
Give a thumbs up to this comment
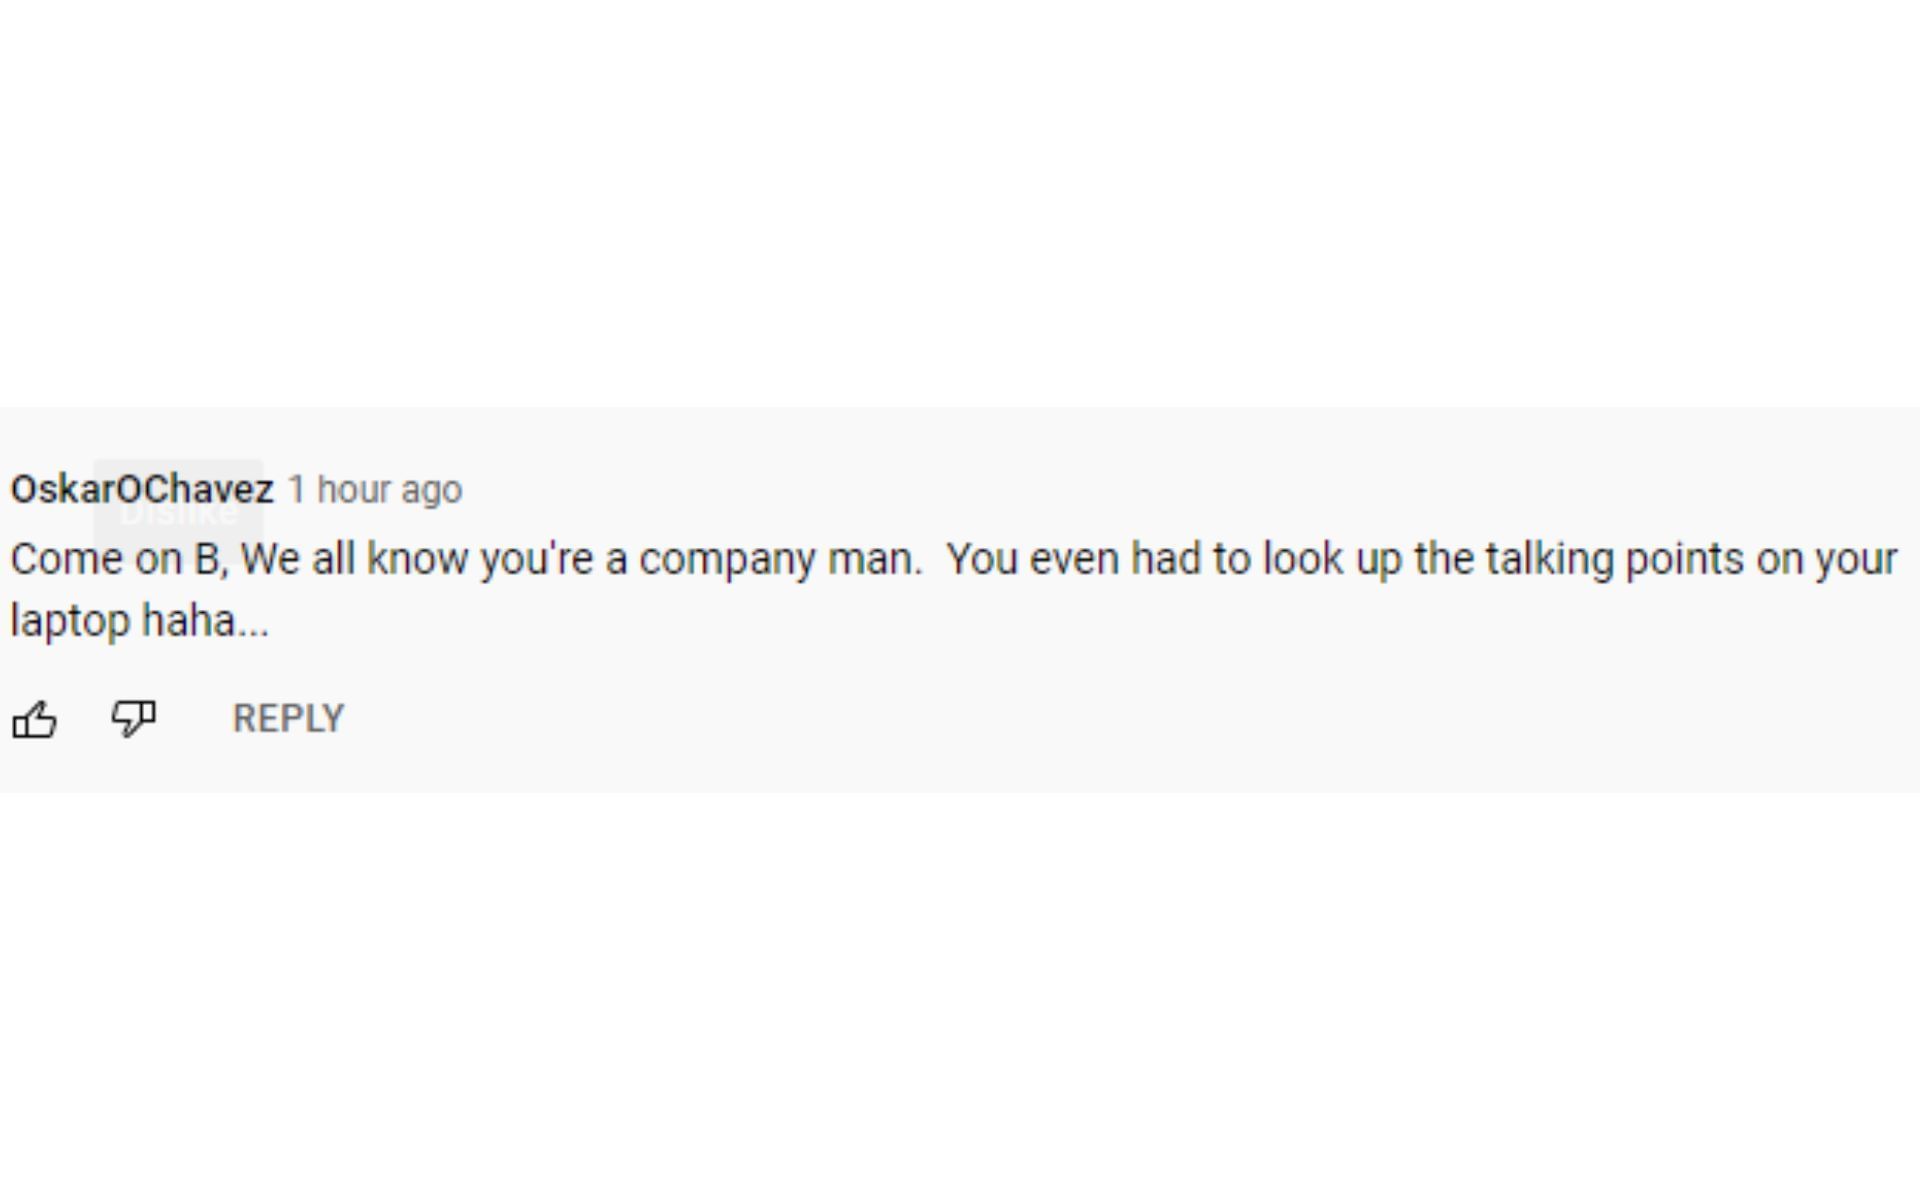[34, 719]
